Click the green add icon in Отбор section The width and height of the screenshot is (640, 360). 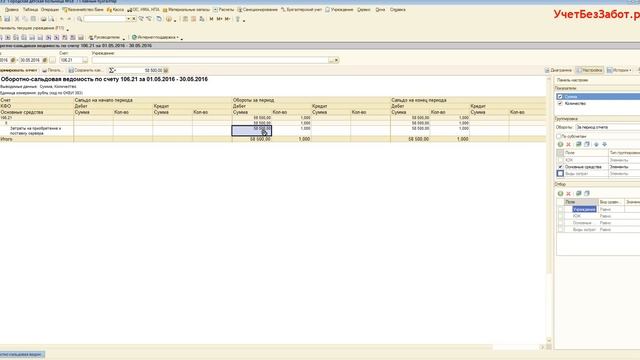[x=560, y=193]
